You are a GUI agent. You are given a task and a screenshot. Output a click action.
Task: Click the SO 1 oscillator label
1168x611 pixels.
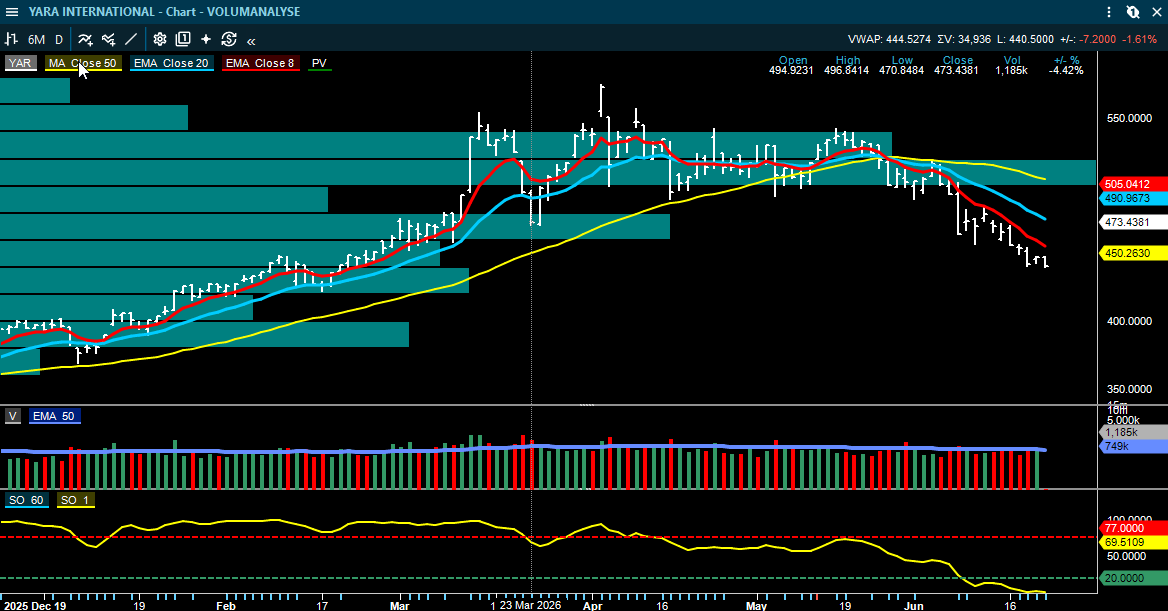[x=74, y=500]
